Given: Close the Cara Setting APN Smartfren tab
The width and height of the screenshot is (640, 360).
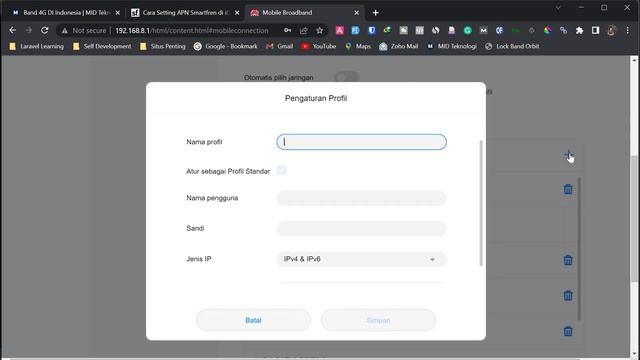Looking at the screenshot, I should click(x=237, y=13).
